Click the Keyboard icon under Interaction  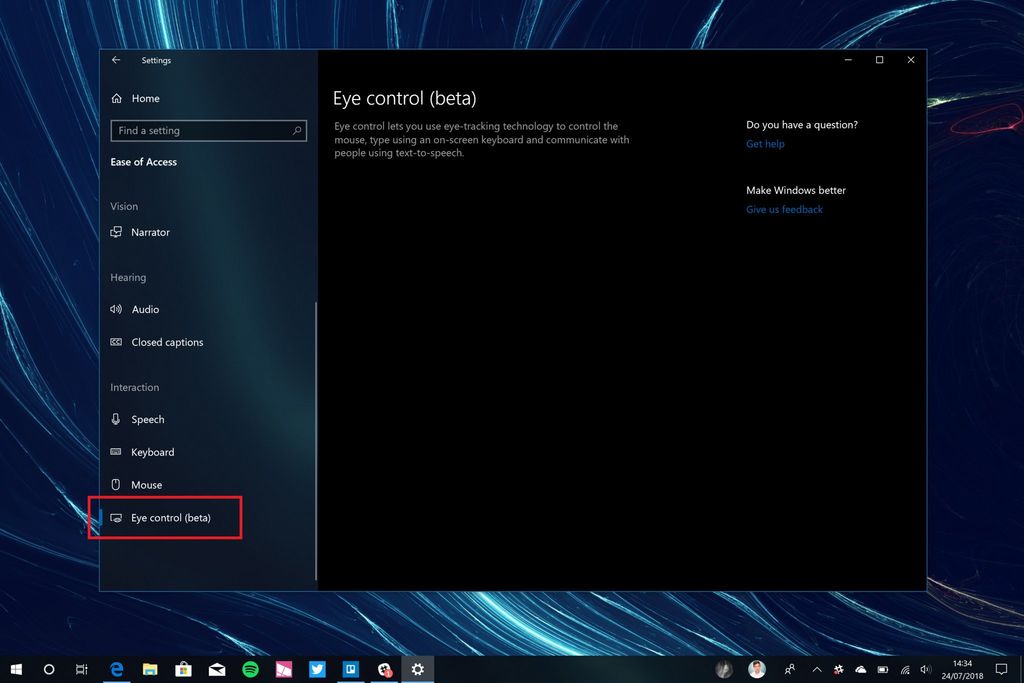click(117, 452)
